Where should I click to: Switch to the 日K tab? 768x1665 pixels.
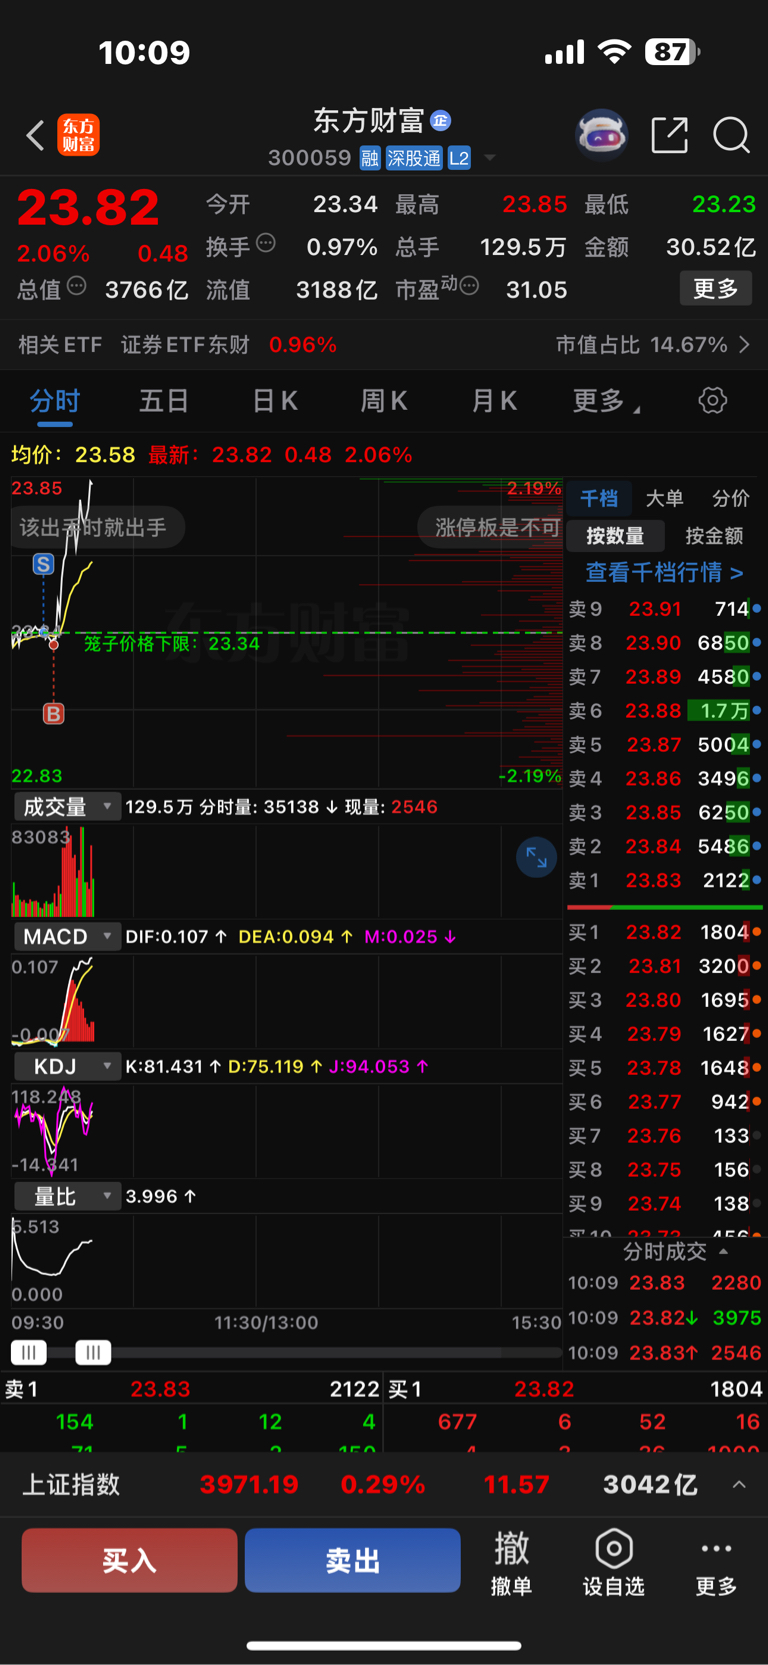(274, 402)
